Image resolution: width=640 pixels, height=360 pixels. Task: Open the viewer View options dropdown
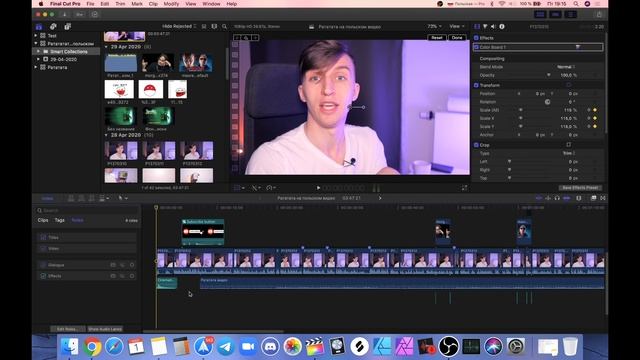pyautogui.click(x=457, y=26)
